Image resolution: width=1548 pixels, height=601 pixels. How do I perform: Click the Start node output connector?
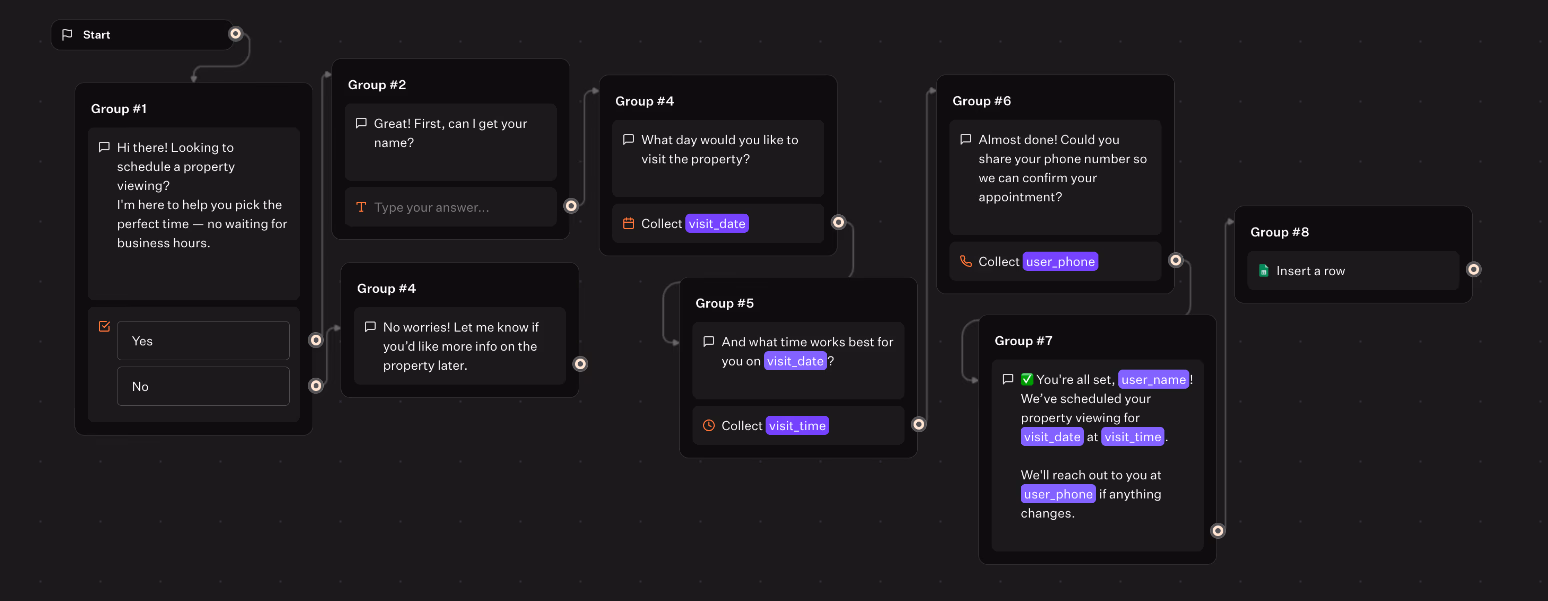236,34
